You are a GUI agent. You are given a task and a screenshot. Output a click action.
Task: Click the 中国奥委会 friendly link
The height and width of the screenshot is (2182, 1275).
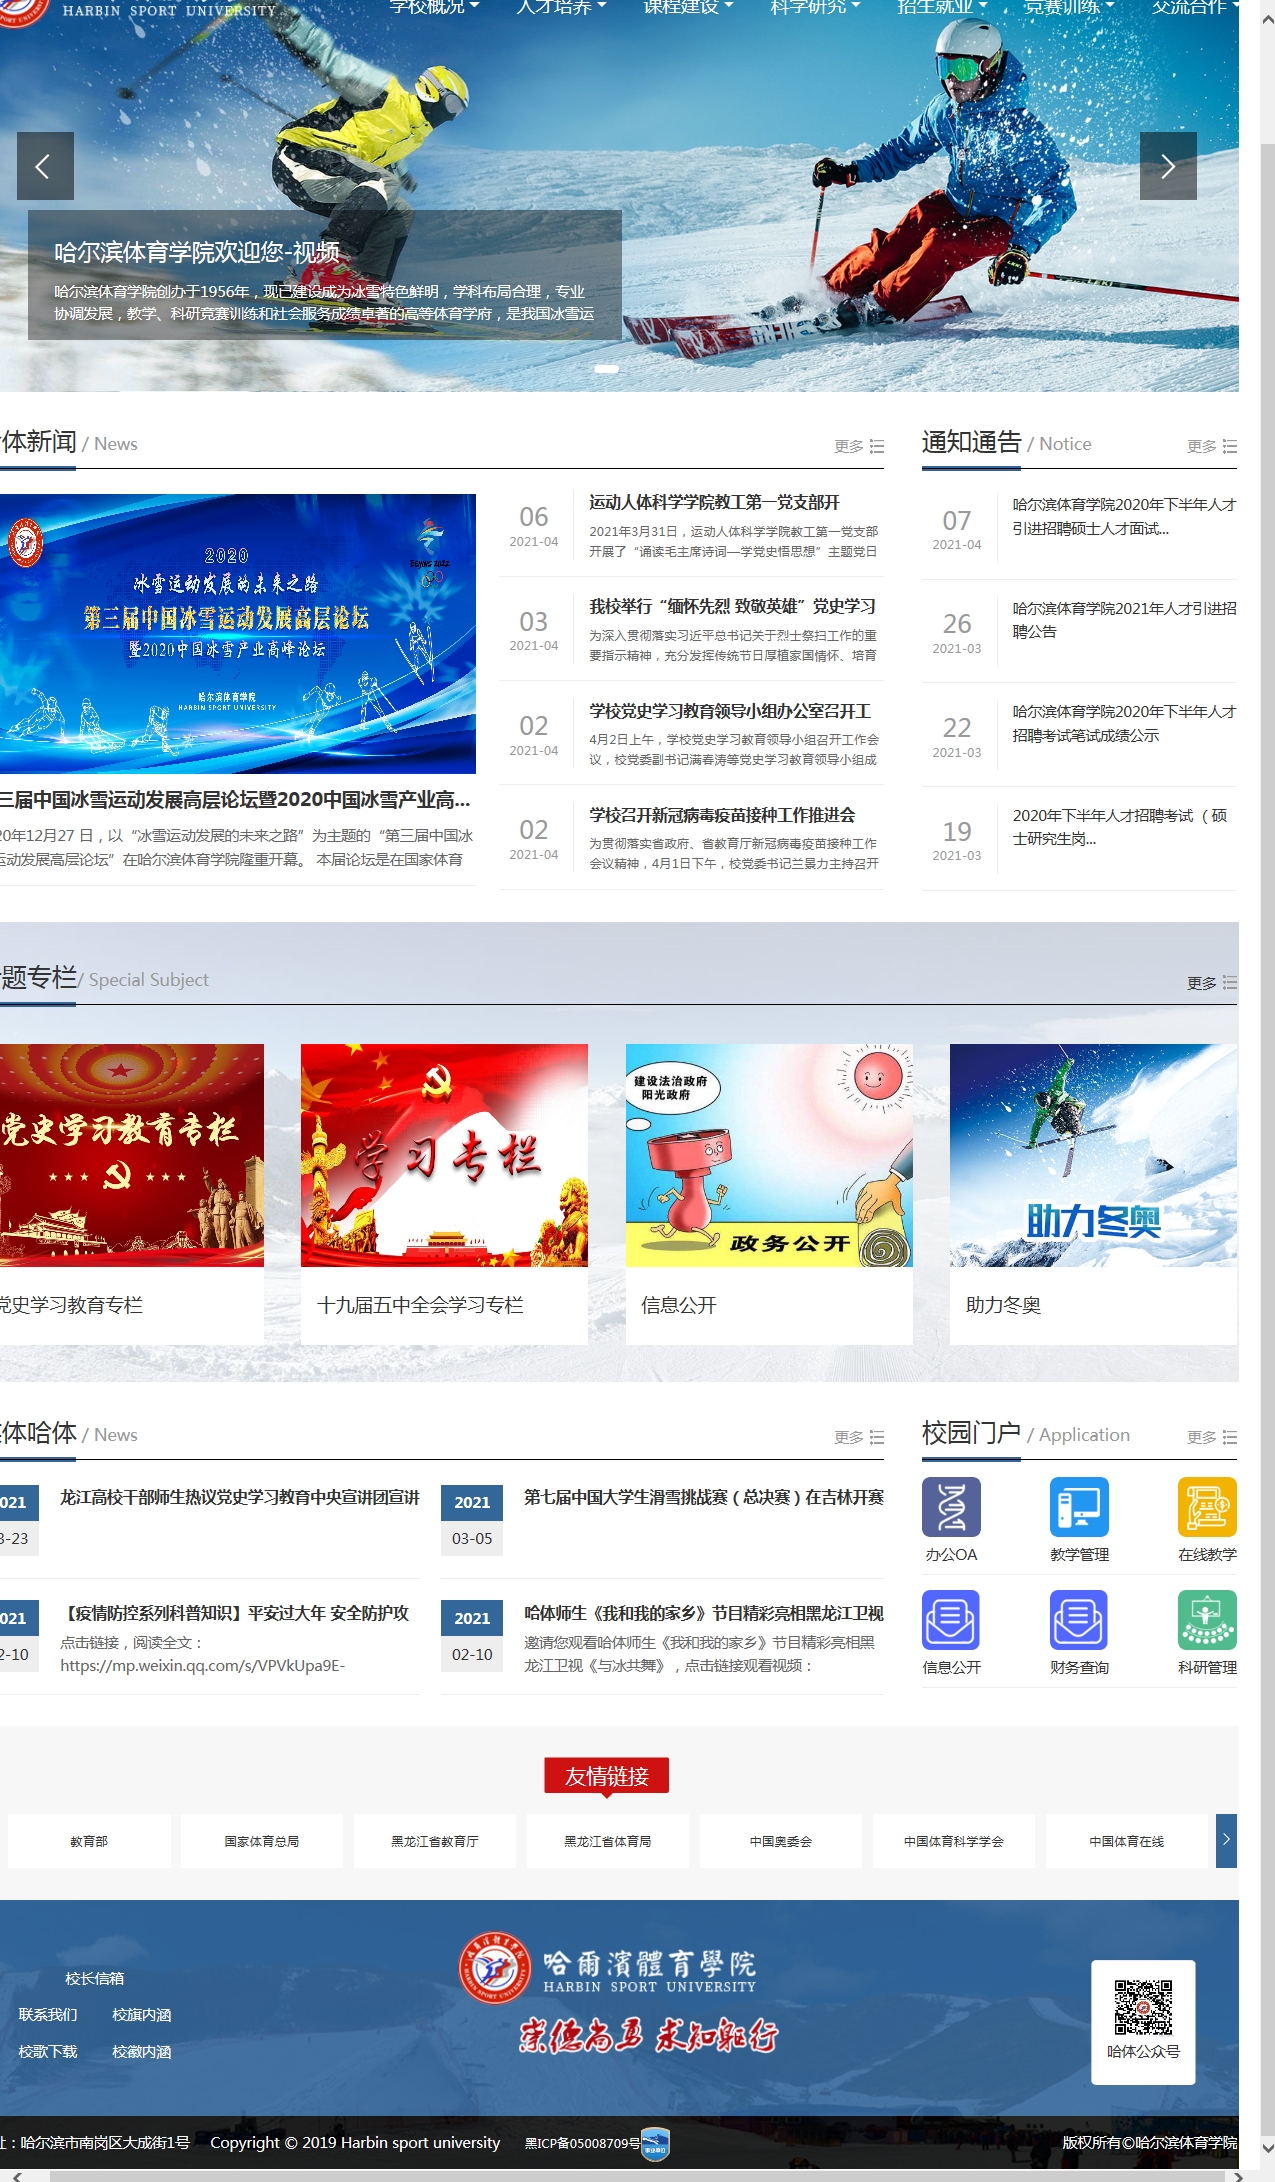(780, 1841)
